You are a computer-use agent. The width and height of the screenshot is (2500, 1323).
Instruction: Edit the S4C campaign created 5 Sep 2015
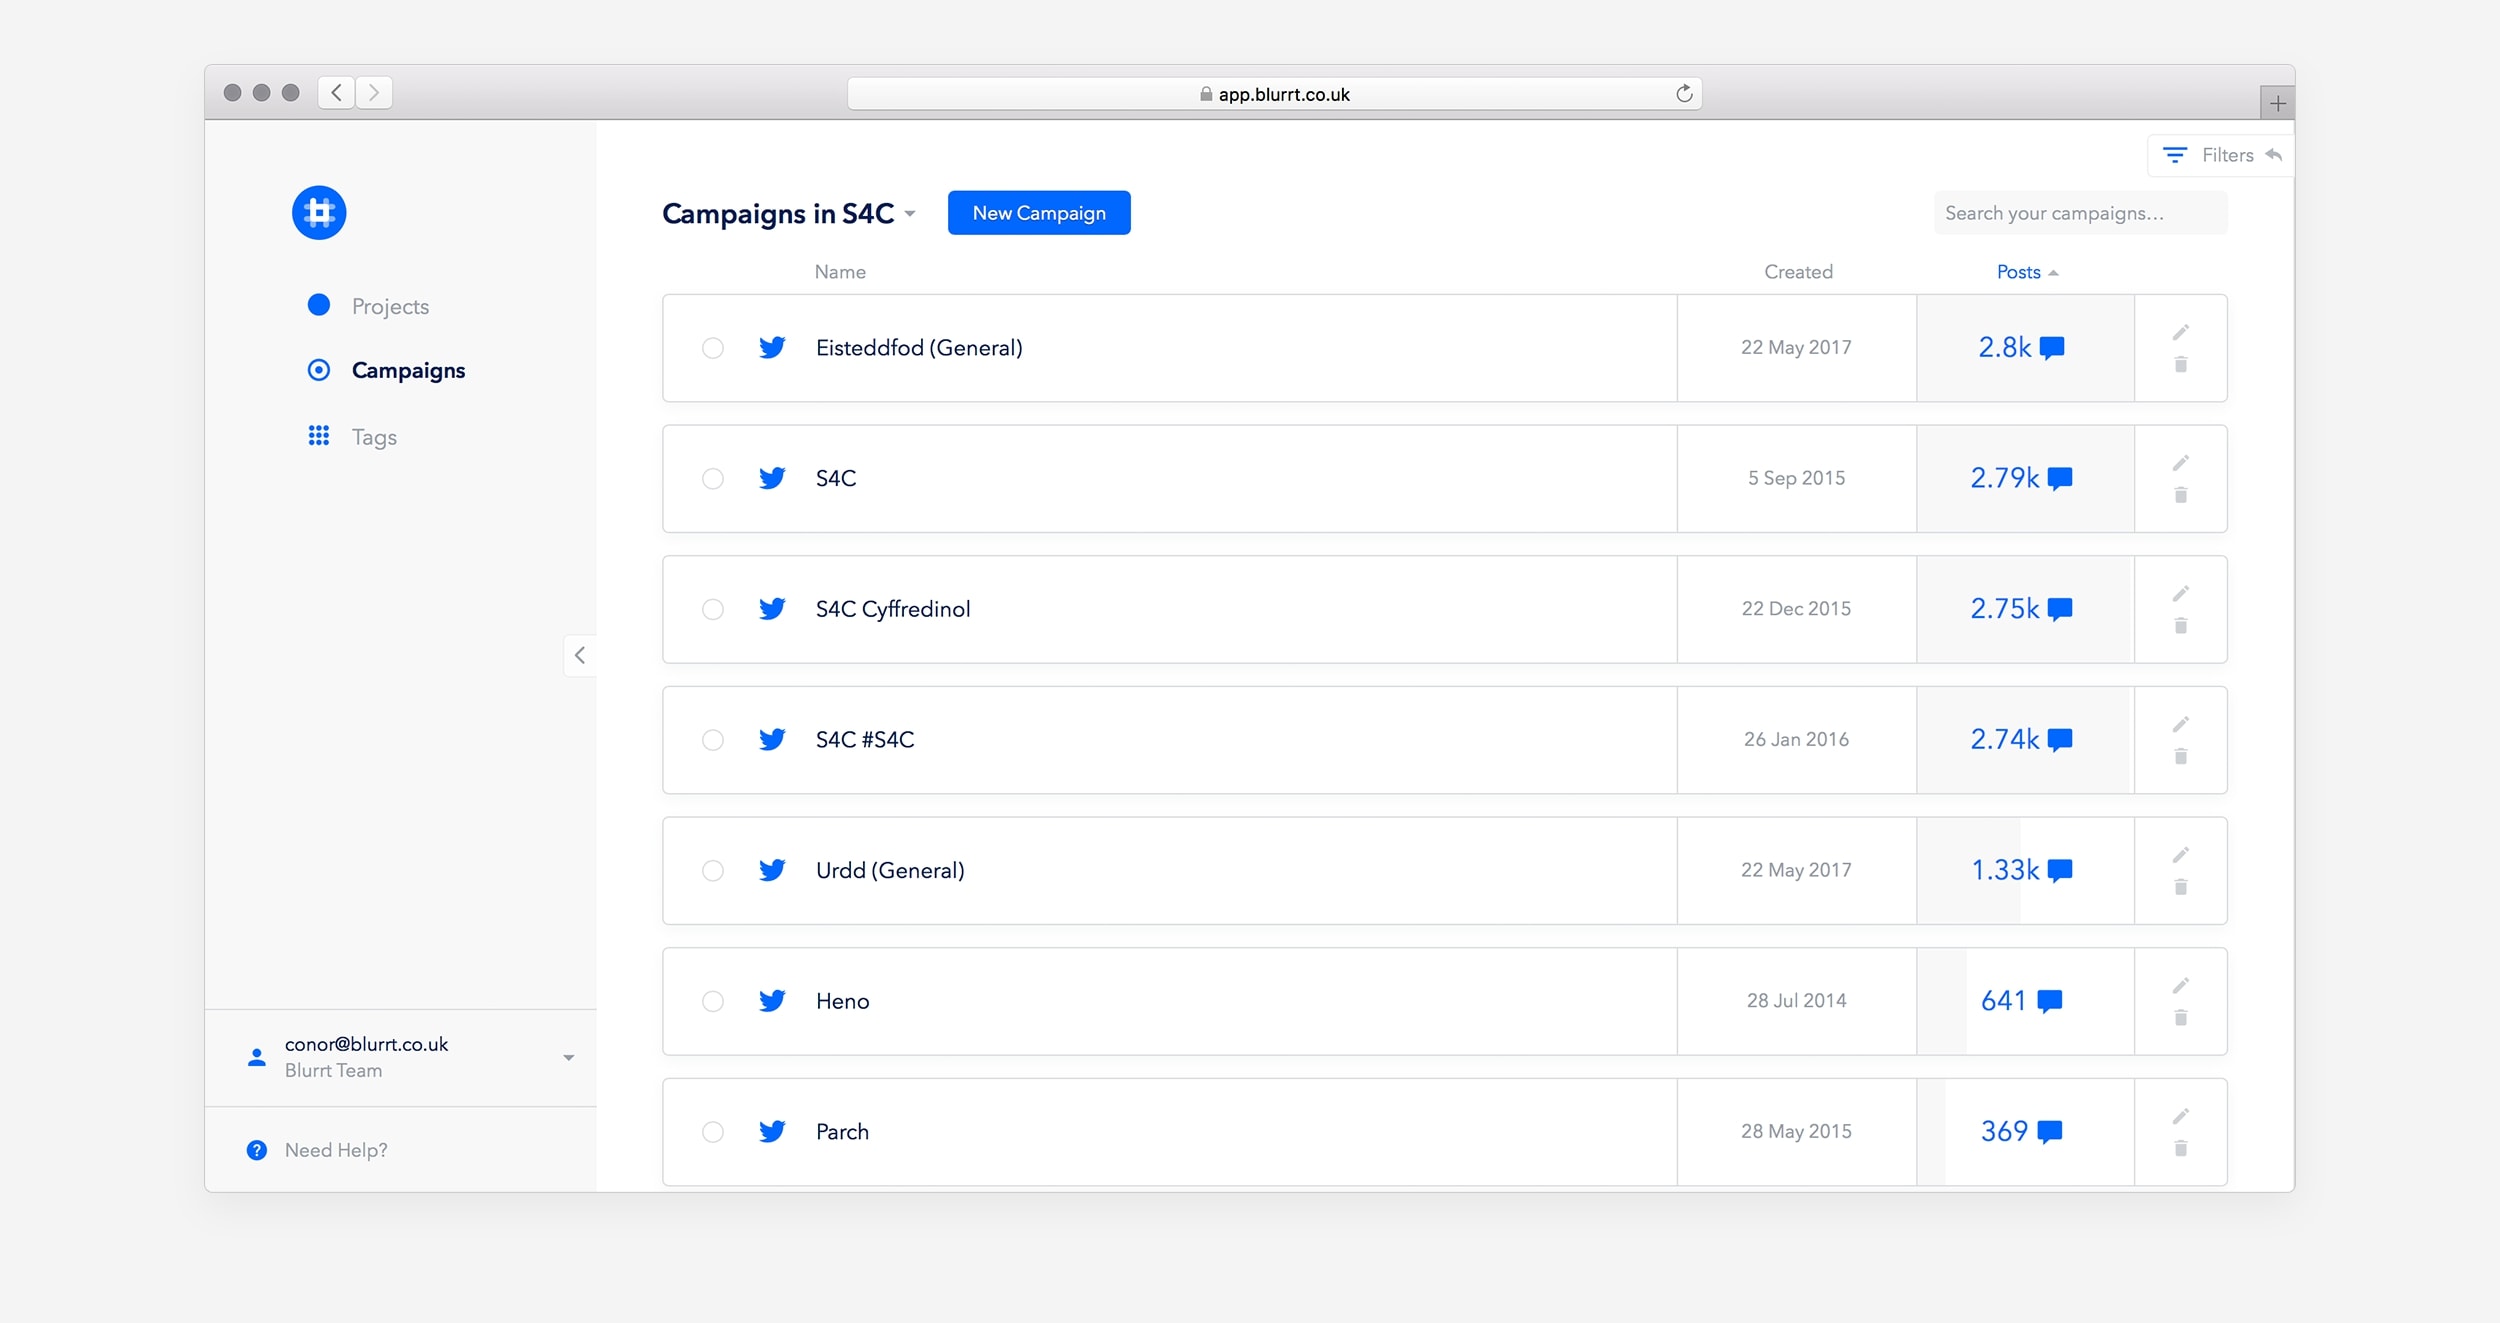pos(2181,463)
